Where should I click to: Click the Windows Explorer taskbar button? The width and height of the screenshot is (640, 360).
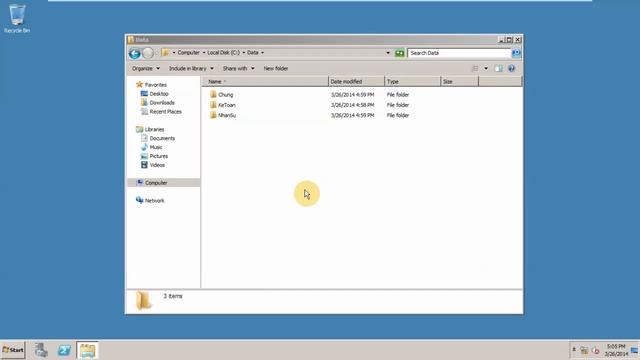[x=87, y=350]
